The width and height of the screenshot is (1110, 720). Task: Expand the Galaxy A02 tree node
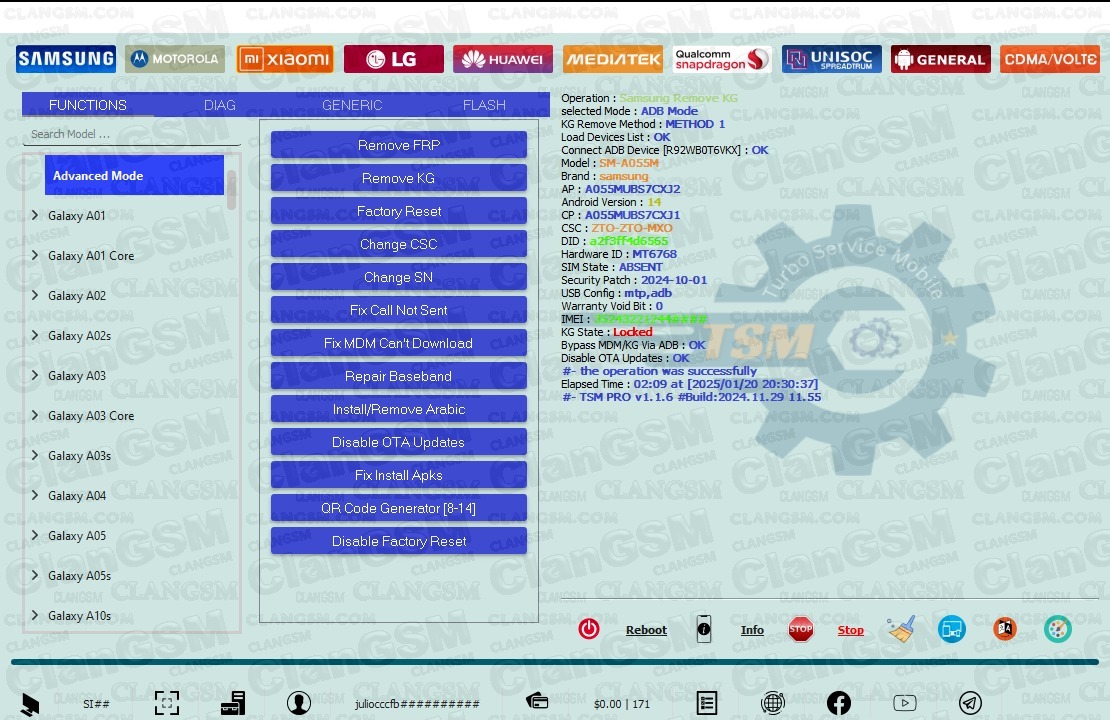[35, 295]
